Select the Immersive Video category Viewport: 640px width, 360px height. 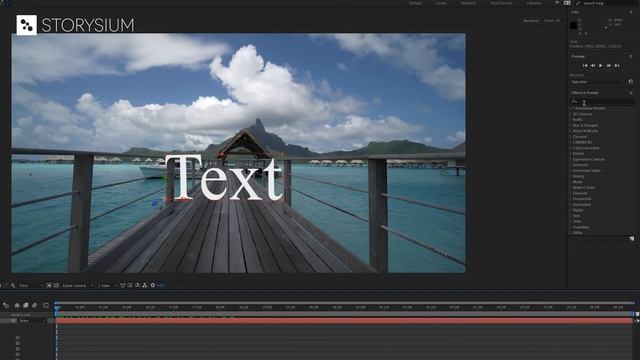587,171
